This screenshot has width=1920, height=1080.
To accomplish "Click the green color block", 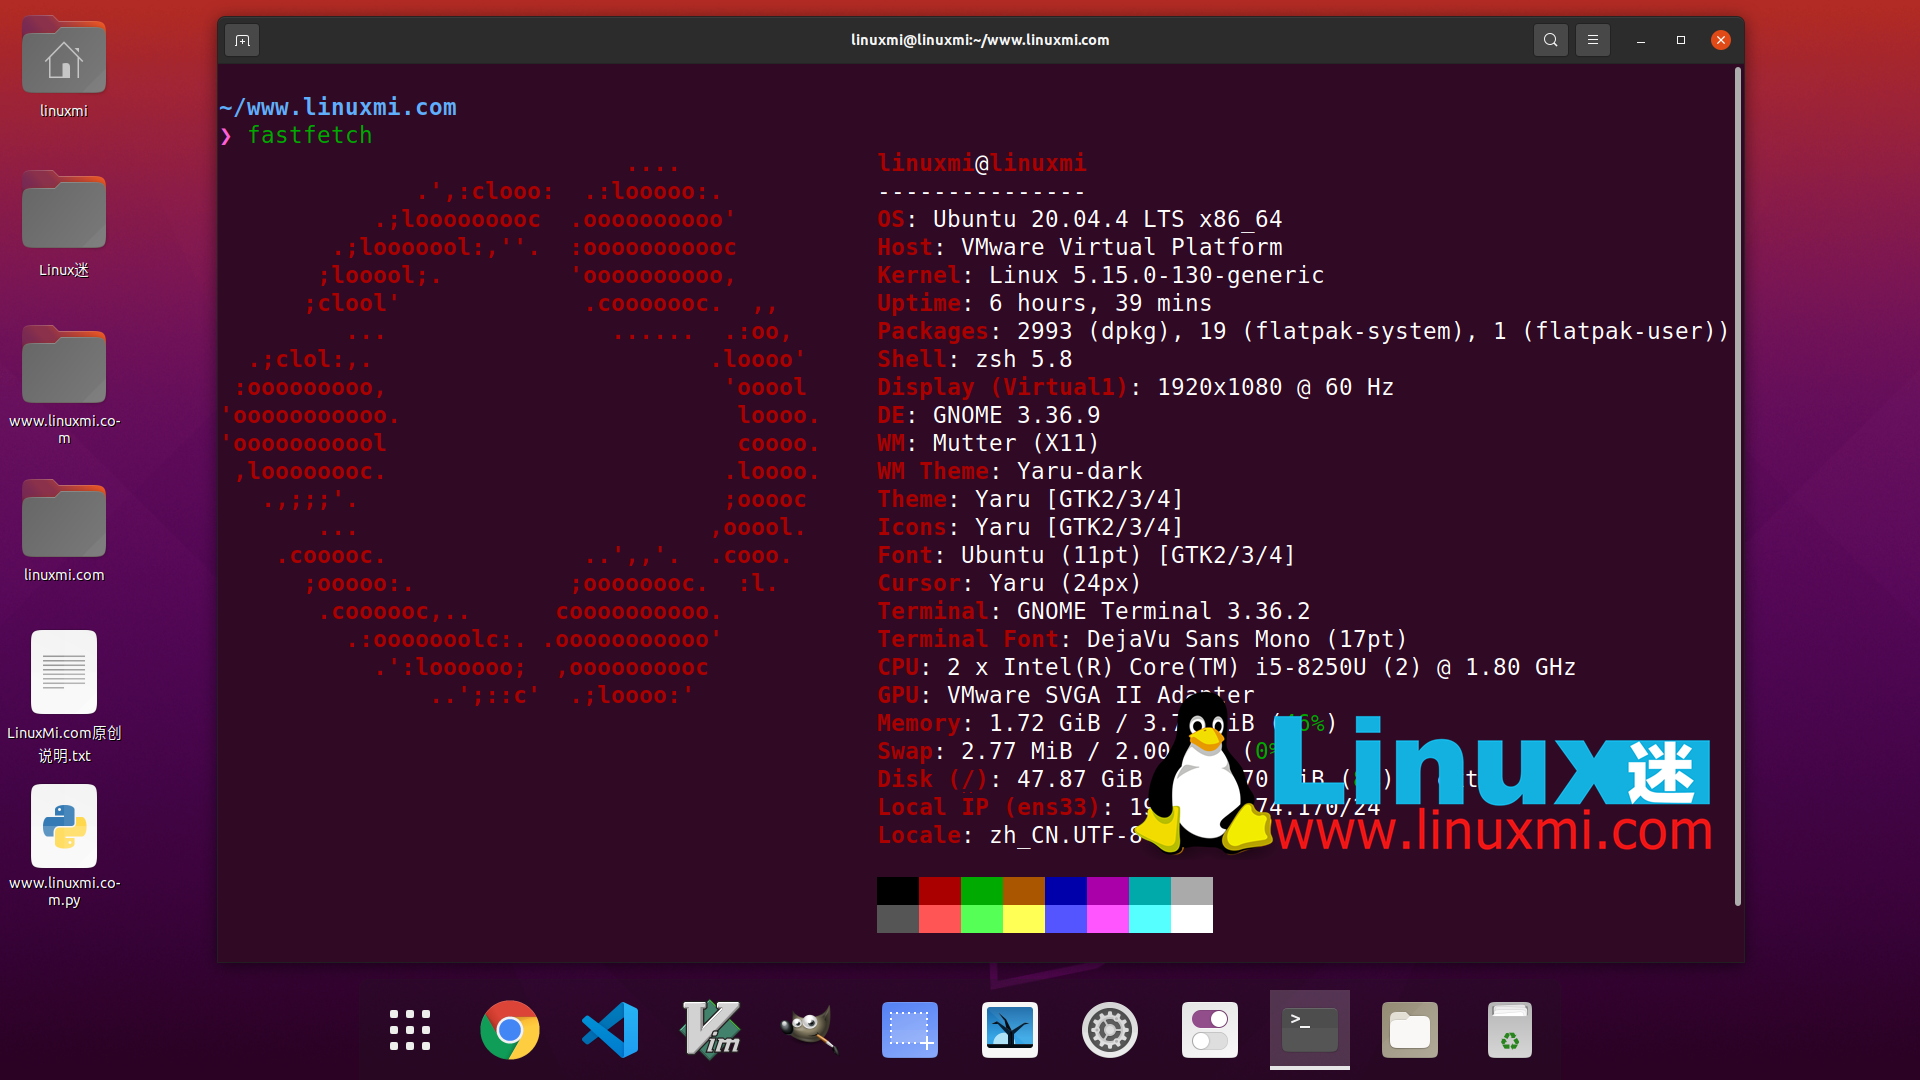I will coord(982,891).
